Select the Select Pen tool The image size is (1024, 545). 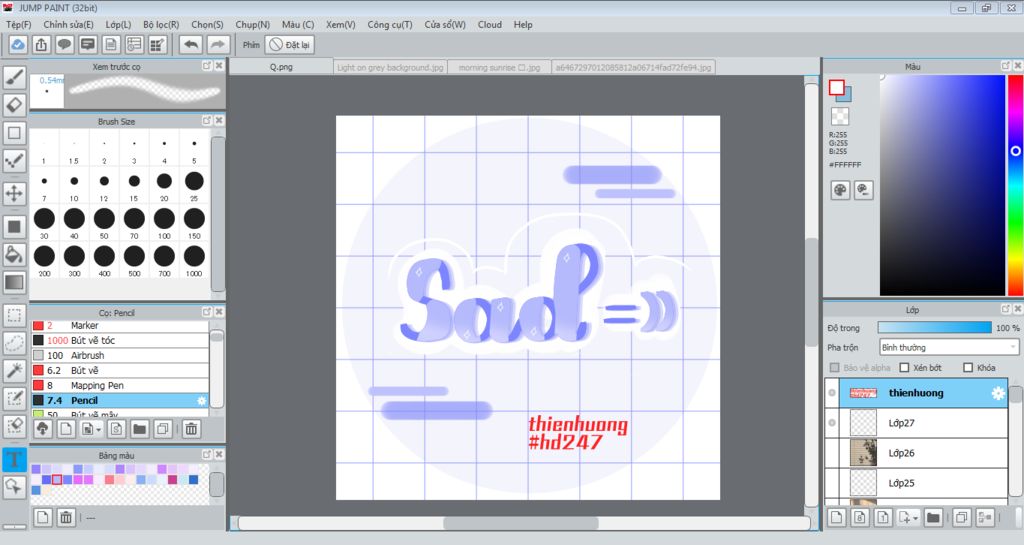[x=14, y=398]
